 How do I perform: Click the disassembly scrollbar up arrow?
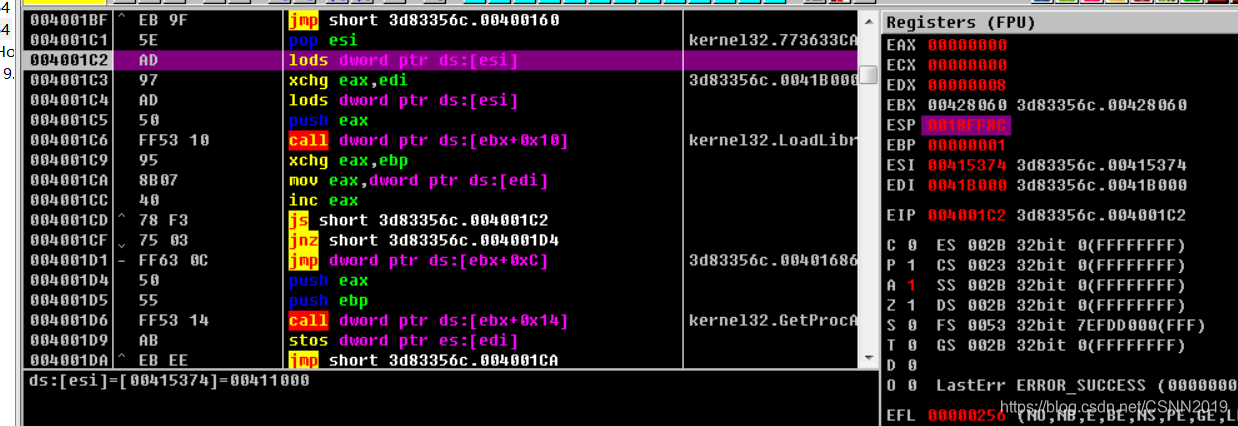point(869,22)
